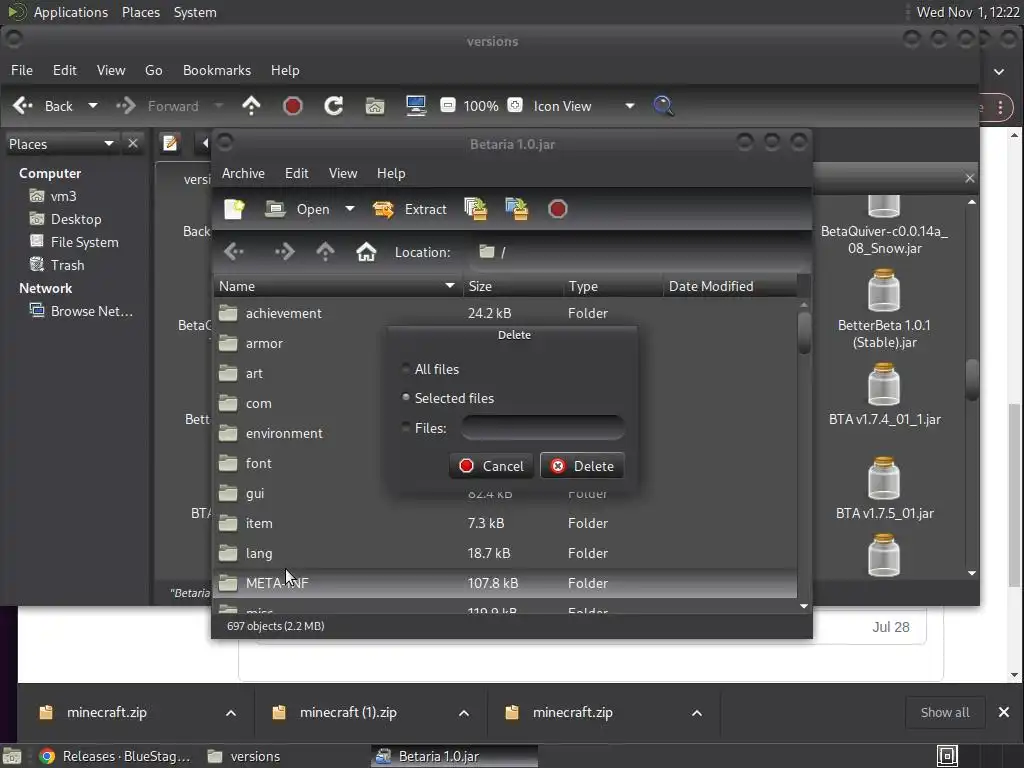Expand options for minecraft (1).zip download
The width and height of the screenshot is (1024, 768).
464,712
